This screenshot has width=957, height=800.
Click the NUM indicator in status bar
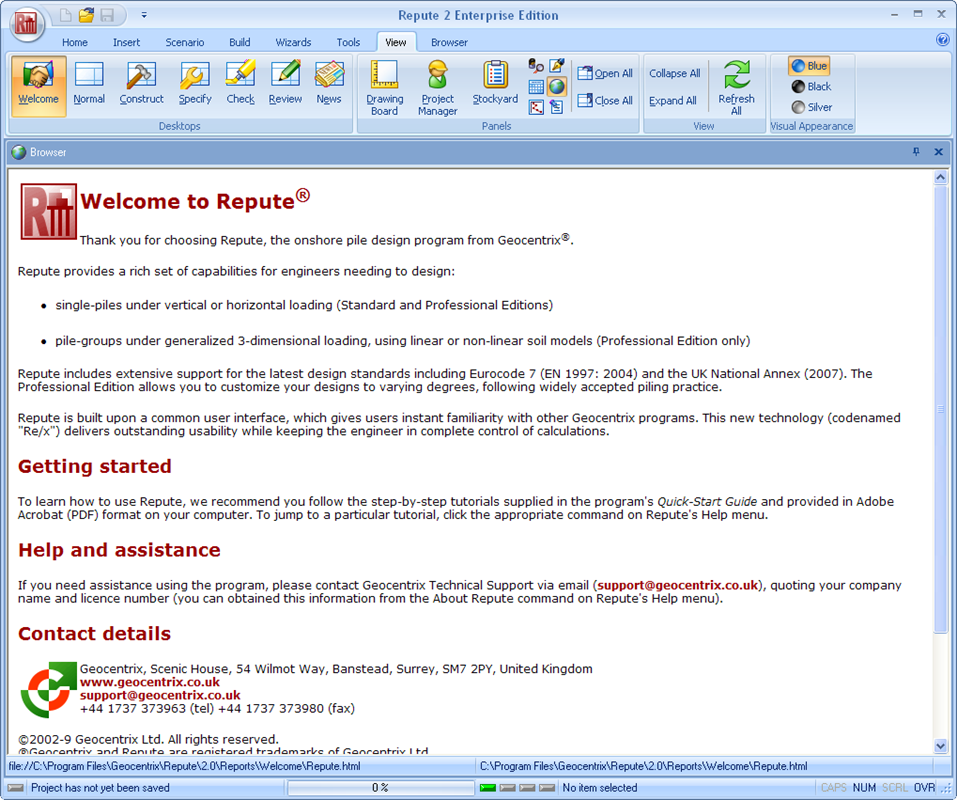[864, 788]
